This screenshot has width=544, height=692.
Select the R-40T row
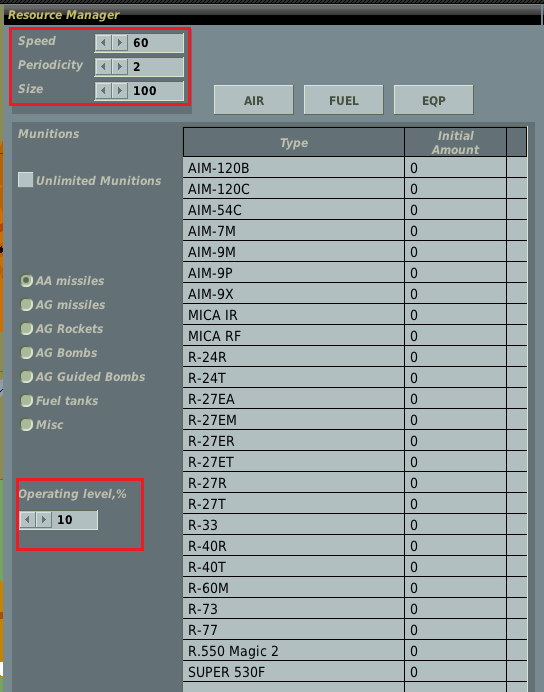pyautogui.click(x=355, y=567)
